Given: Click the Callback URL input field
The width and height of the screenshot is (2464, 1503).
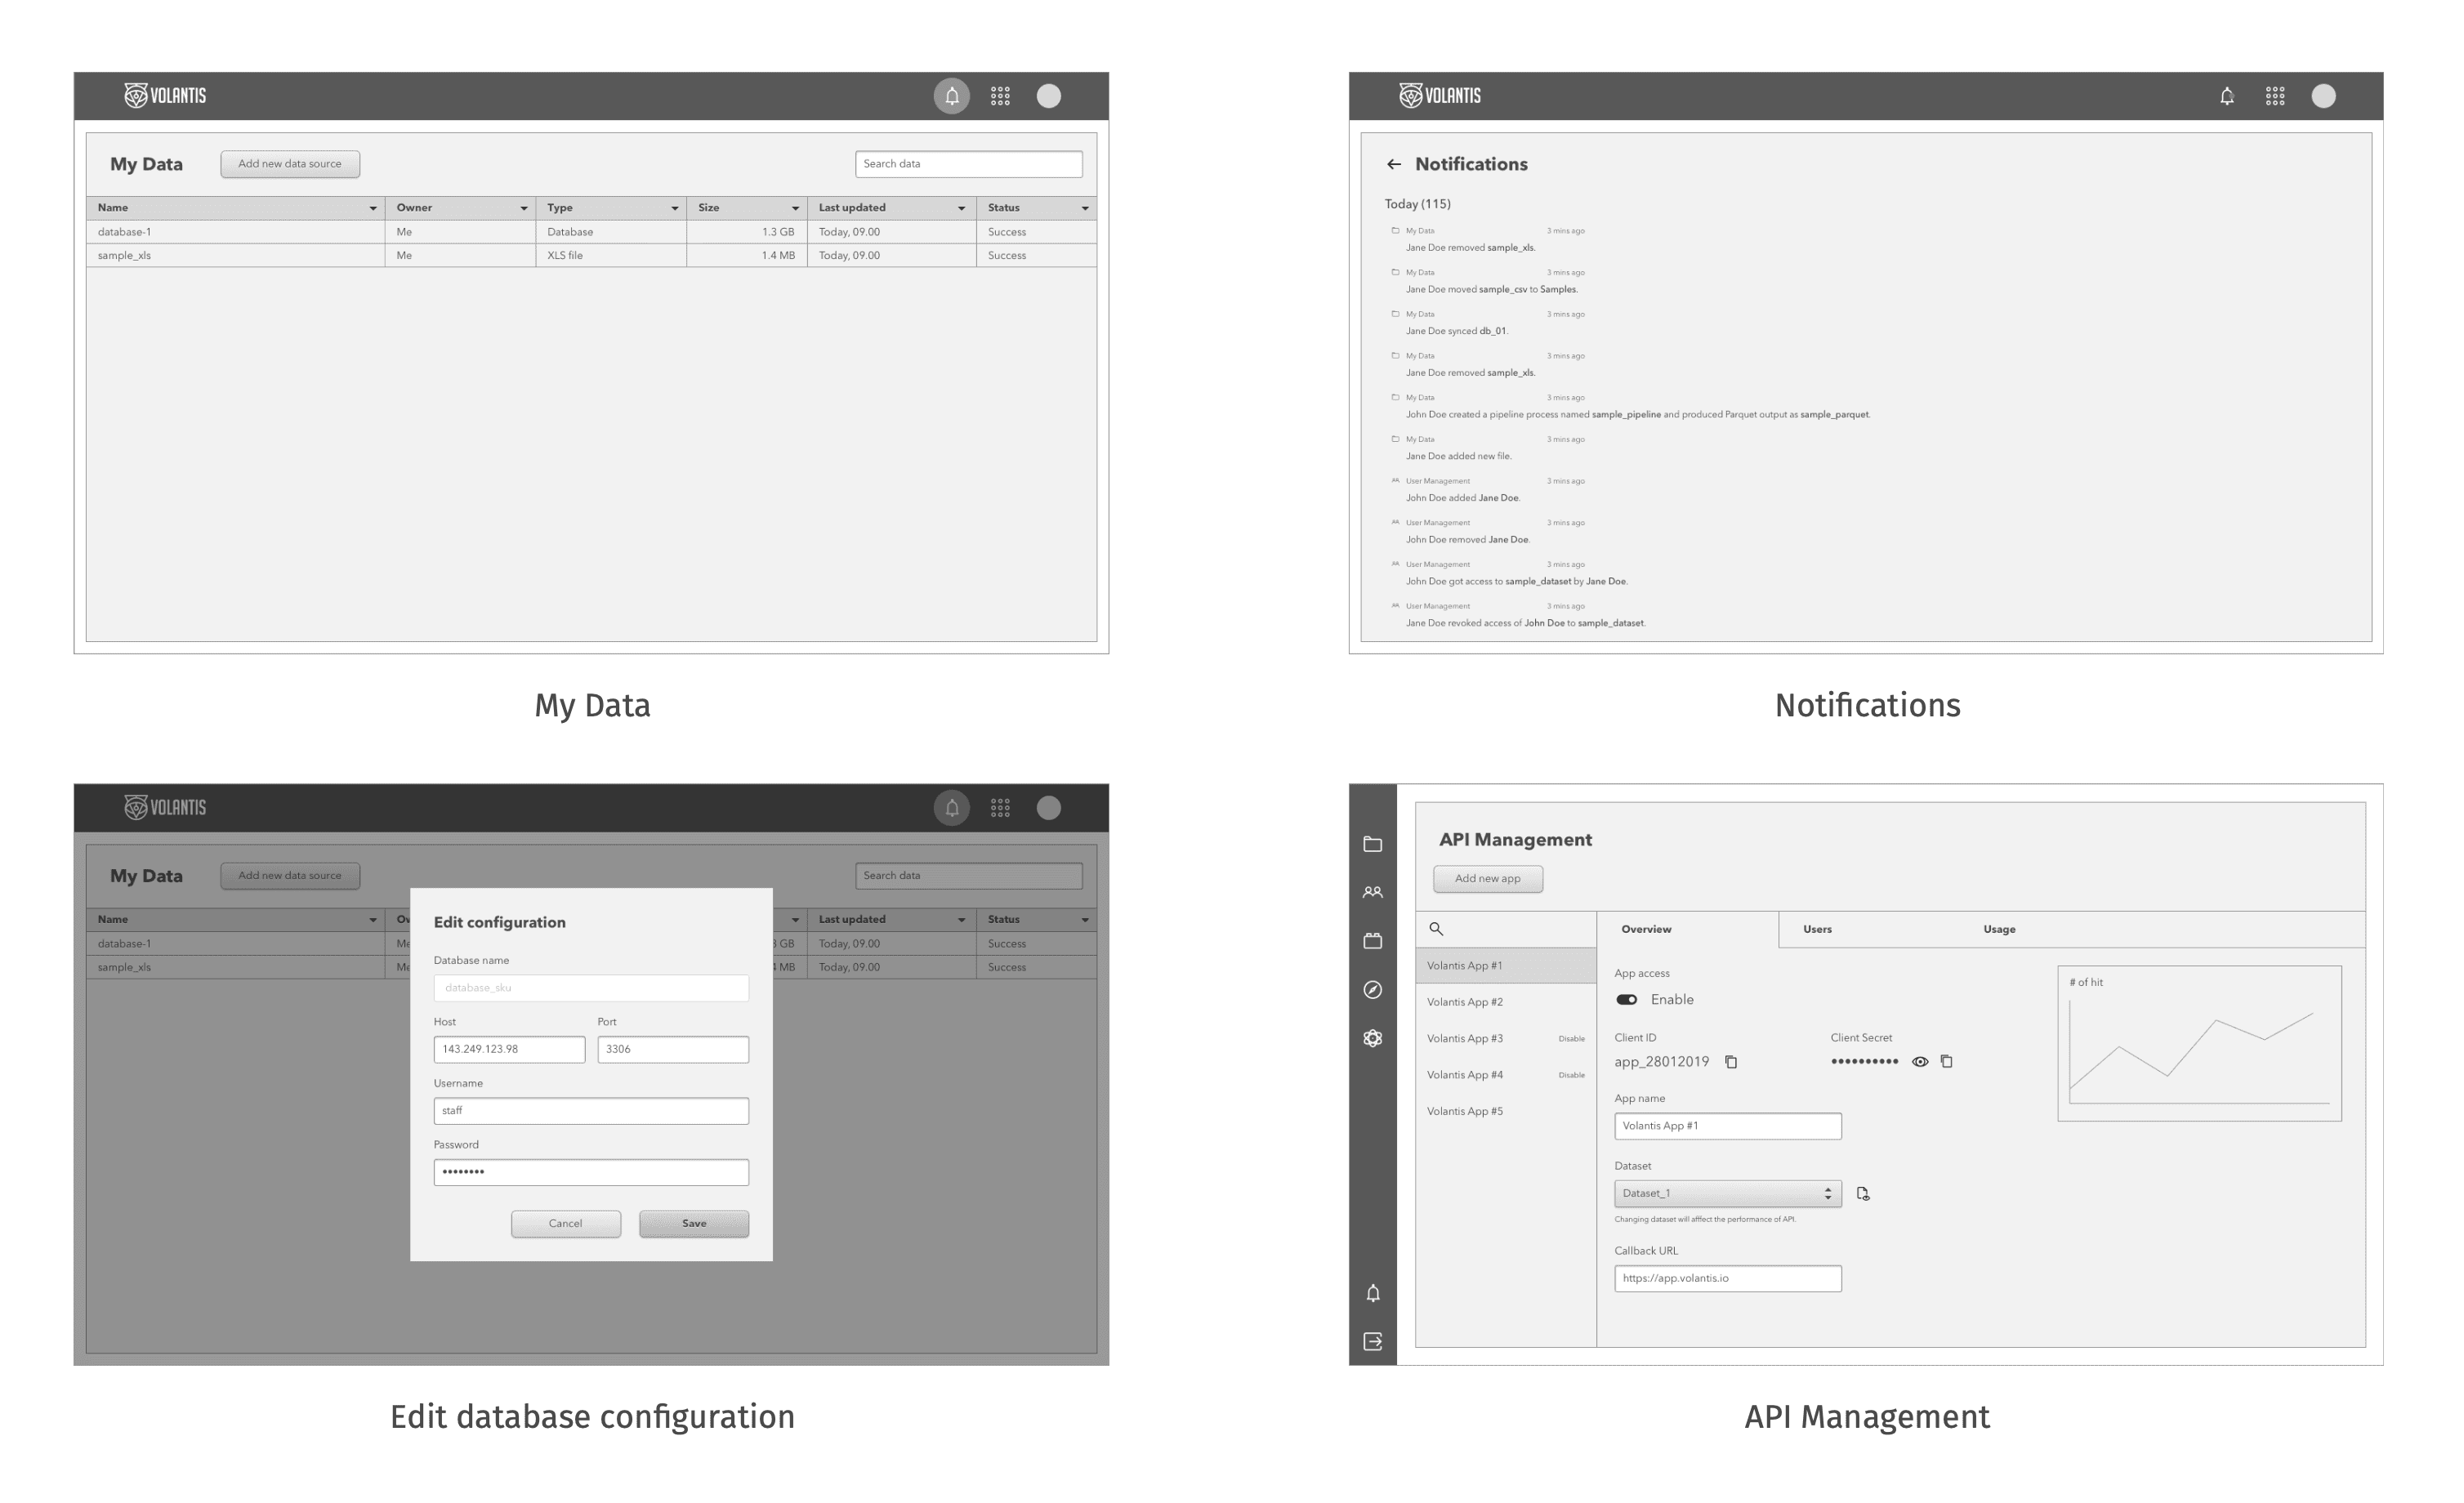Looking at the screenshot, I should click(x=1727, y=1279).
